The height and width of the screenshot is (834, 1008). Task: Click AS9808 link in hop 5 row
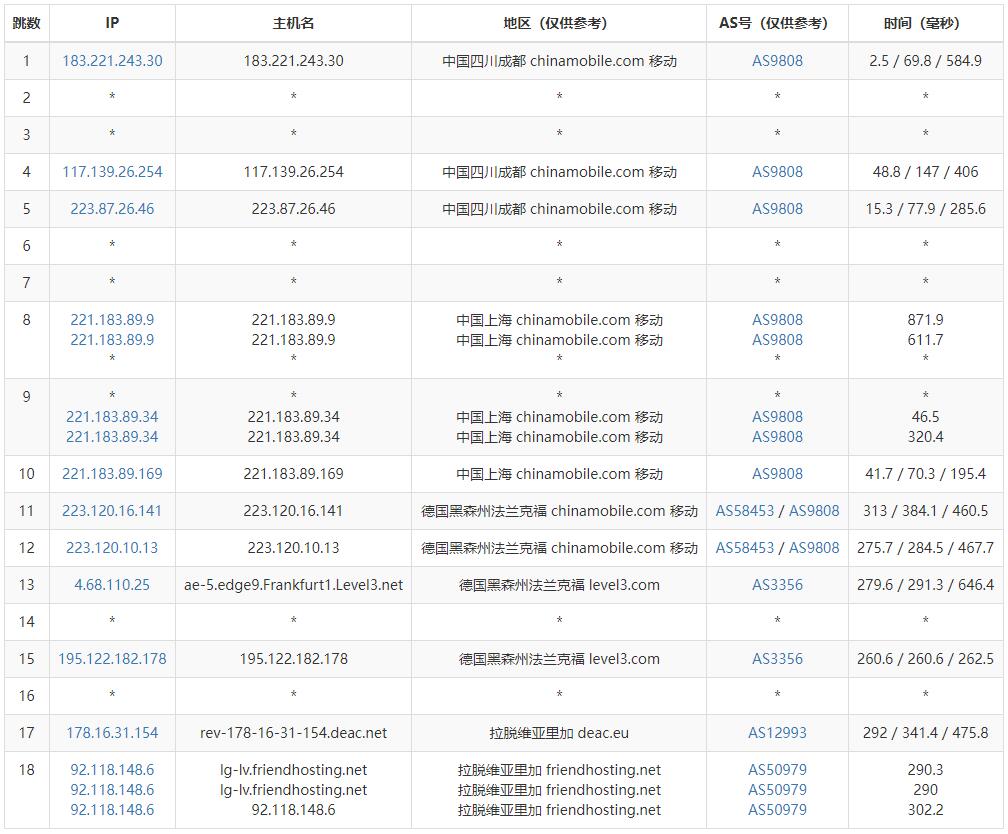(777, 209)
